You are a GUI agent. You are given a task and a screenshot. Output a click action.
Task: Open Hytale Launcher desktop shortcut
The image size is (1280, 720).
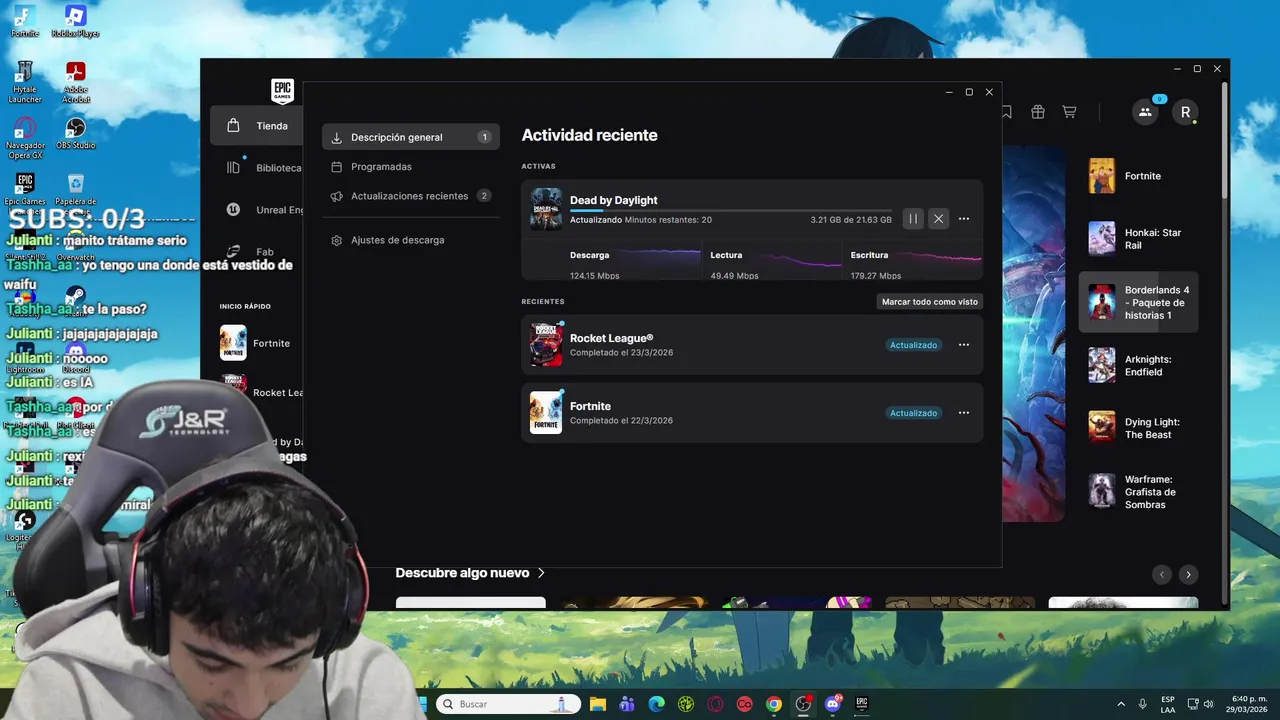25,82
